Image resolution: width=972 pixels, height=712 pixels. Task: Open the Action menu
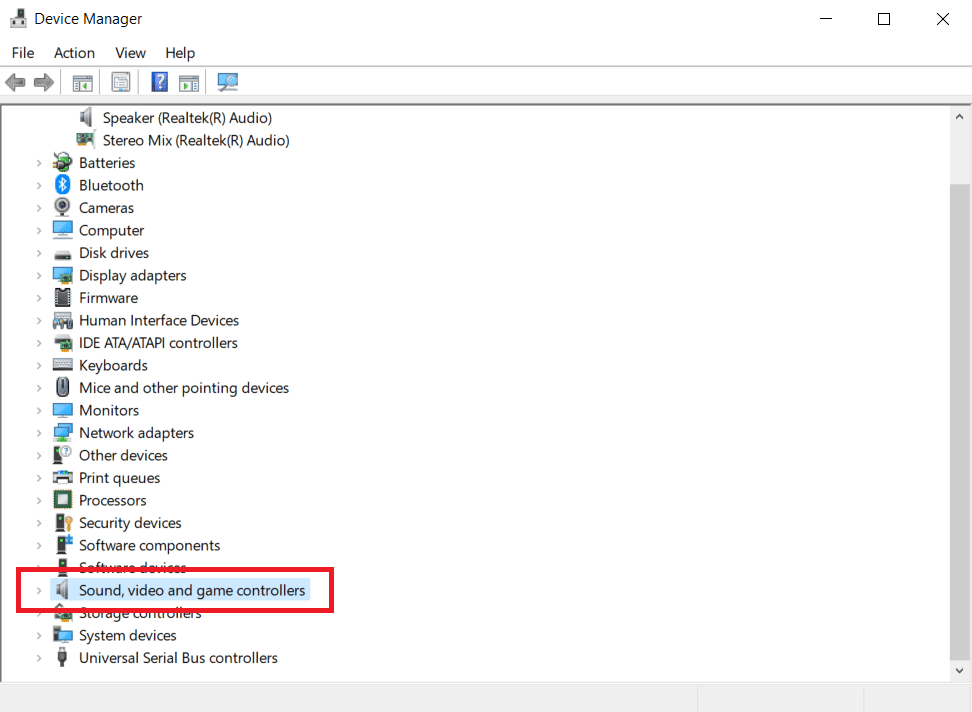pos(74,53)
